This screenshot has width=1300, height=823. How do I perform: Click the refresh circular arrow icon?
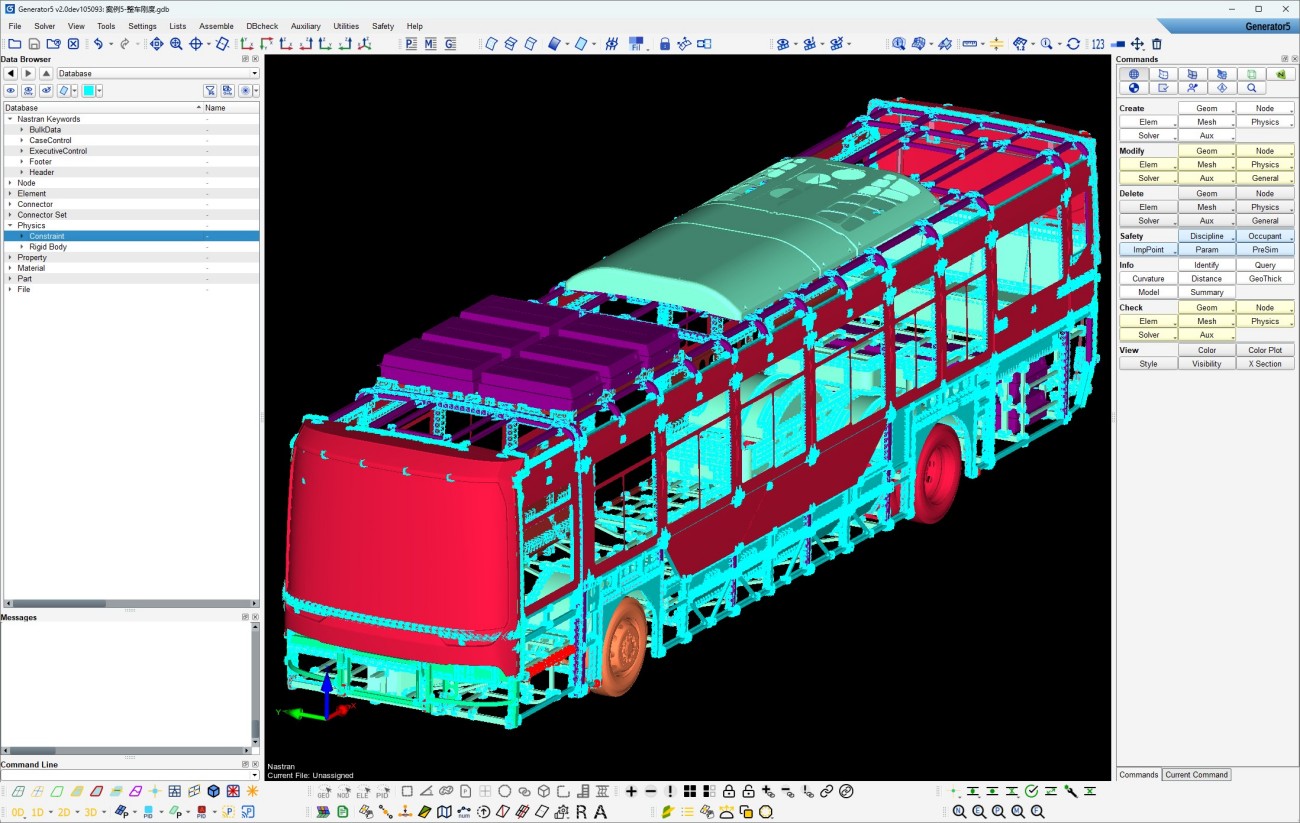(1073, 44)
